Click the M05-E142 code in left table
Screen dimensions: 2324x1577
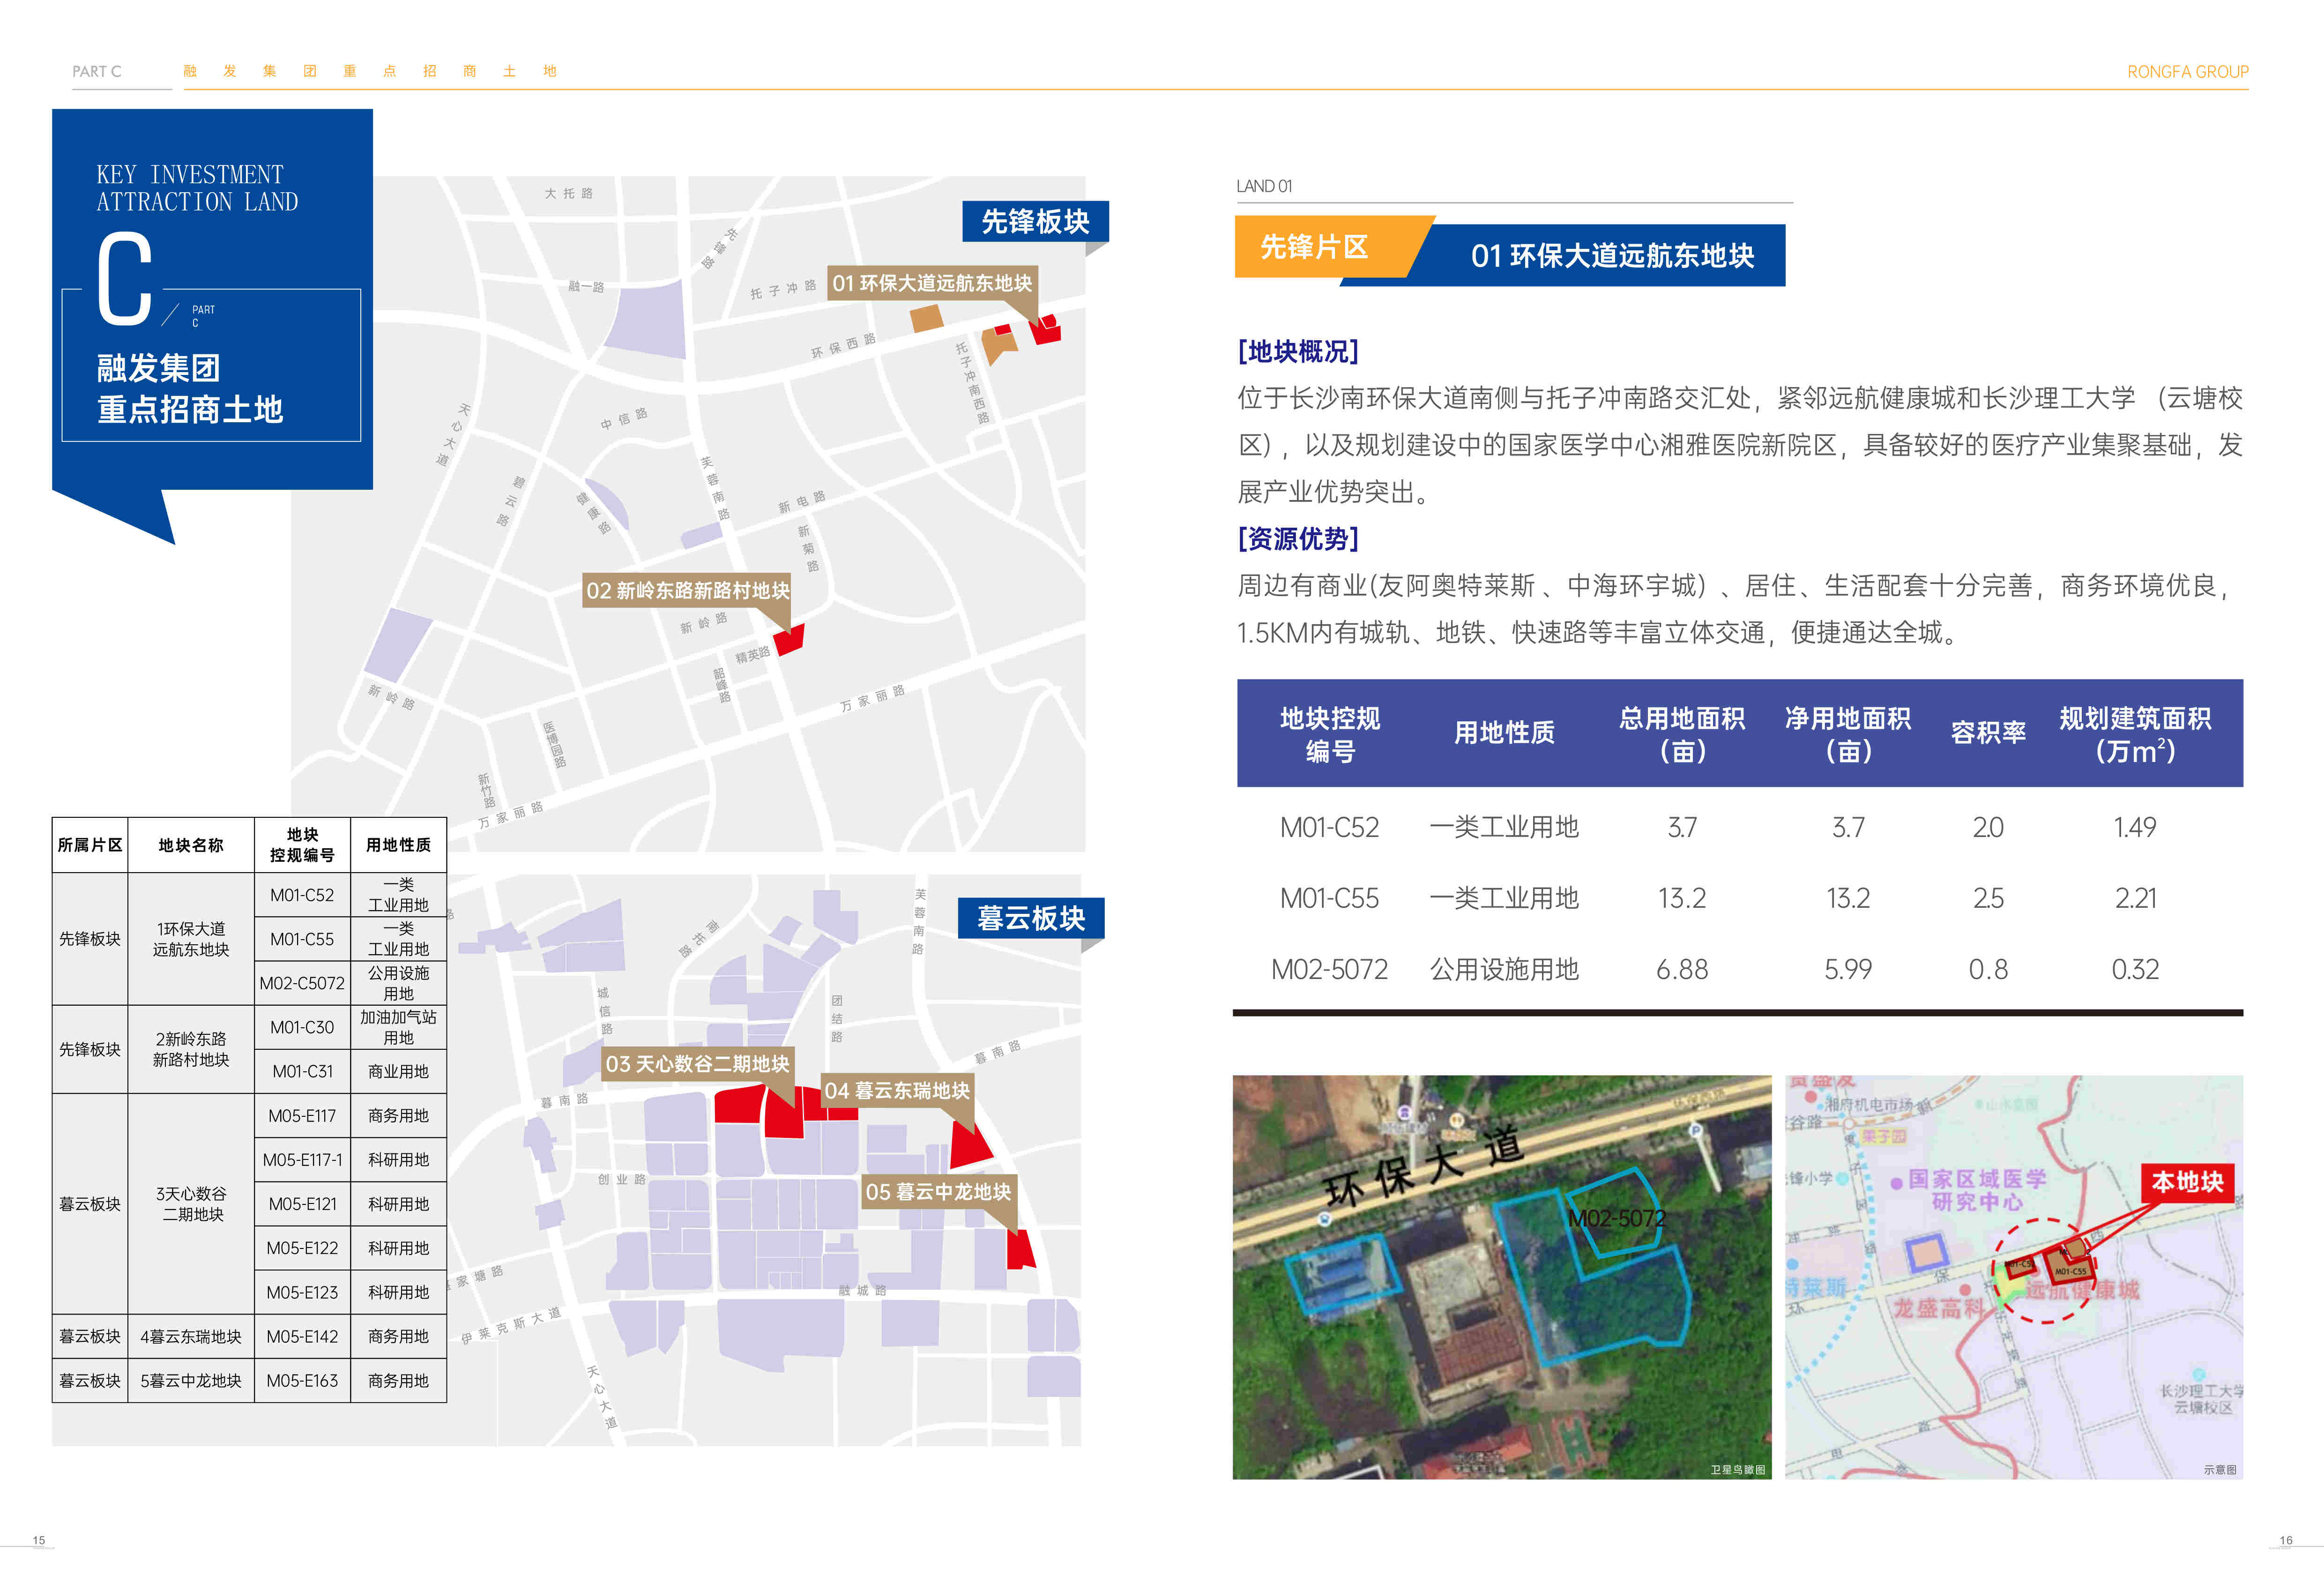[302, 1337]
